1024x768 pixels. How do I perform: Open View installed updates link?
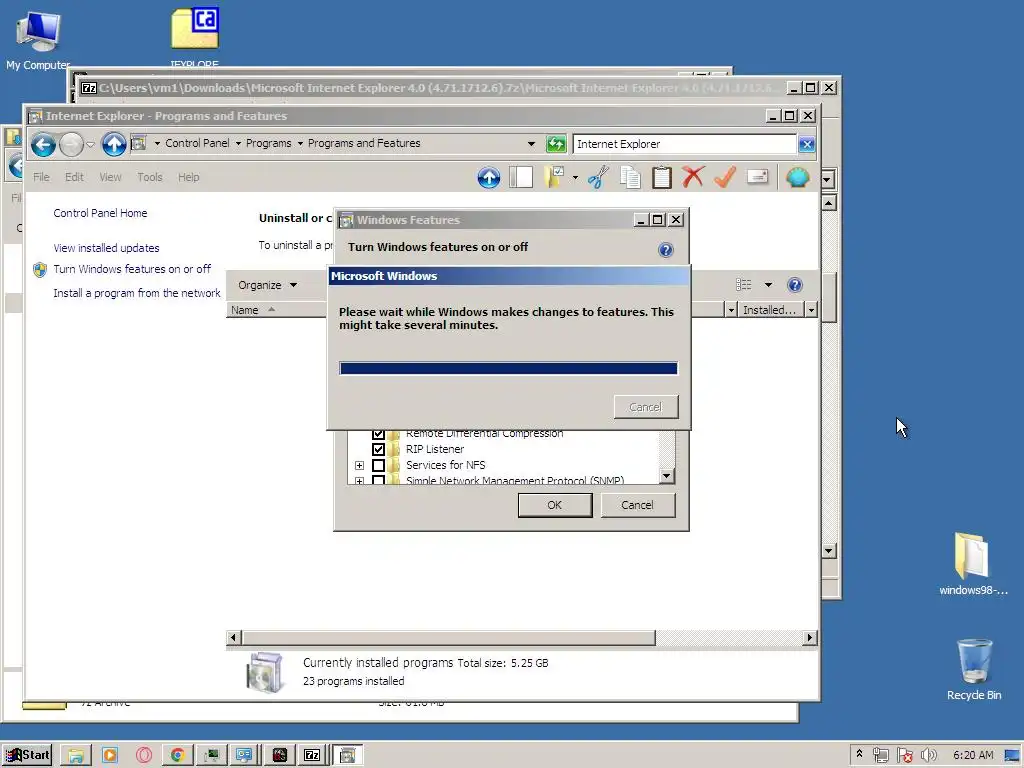coord(106,248)
